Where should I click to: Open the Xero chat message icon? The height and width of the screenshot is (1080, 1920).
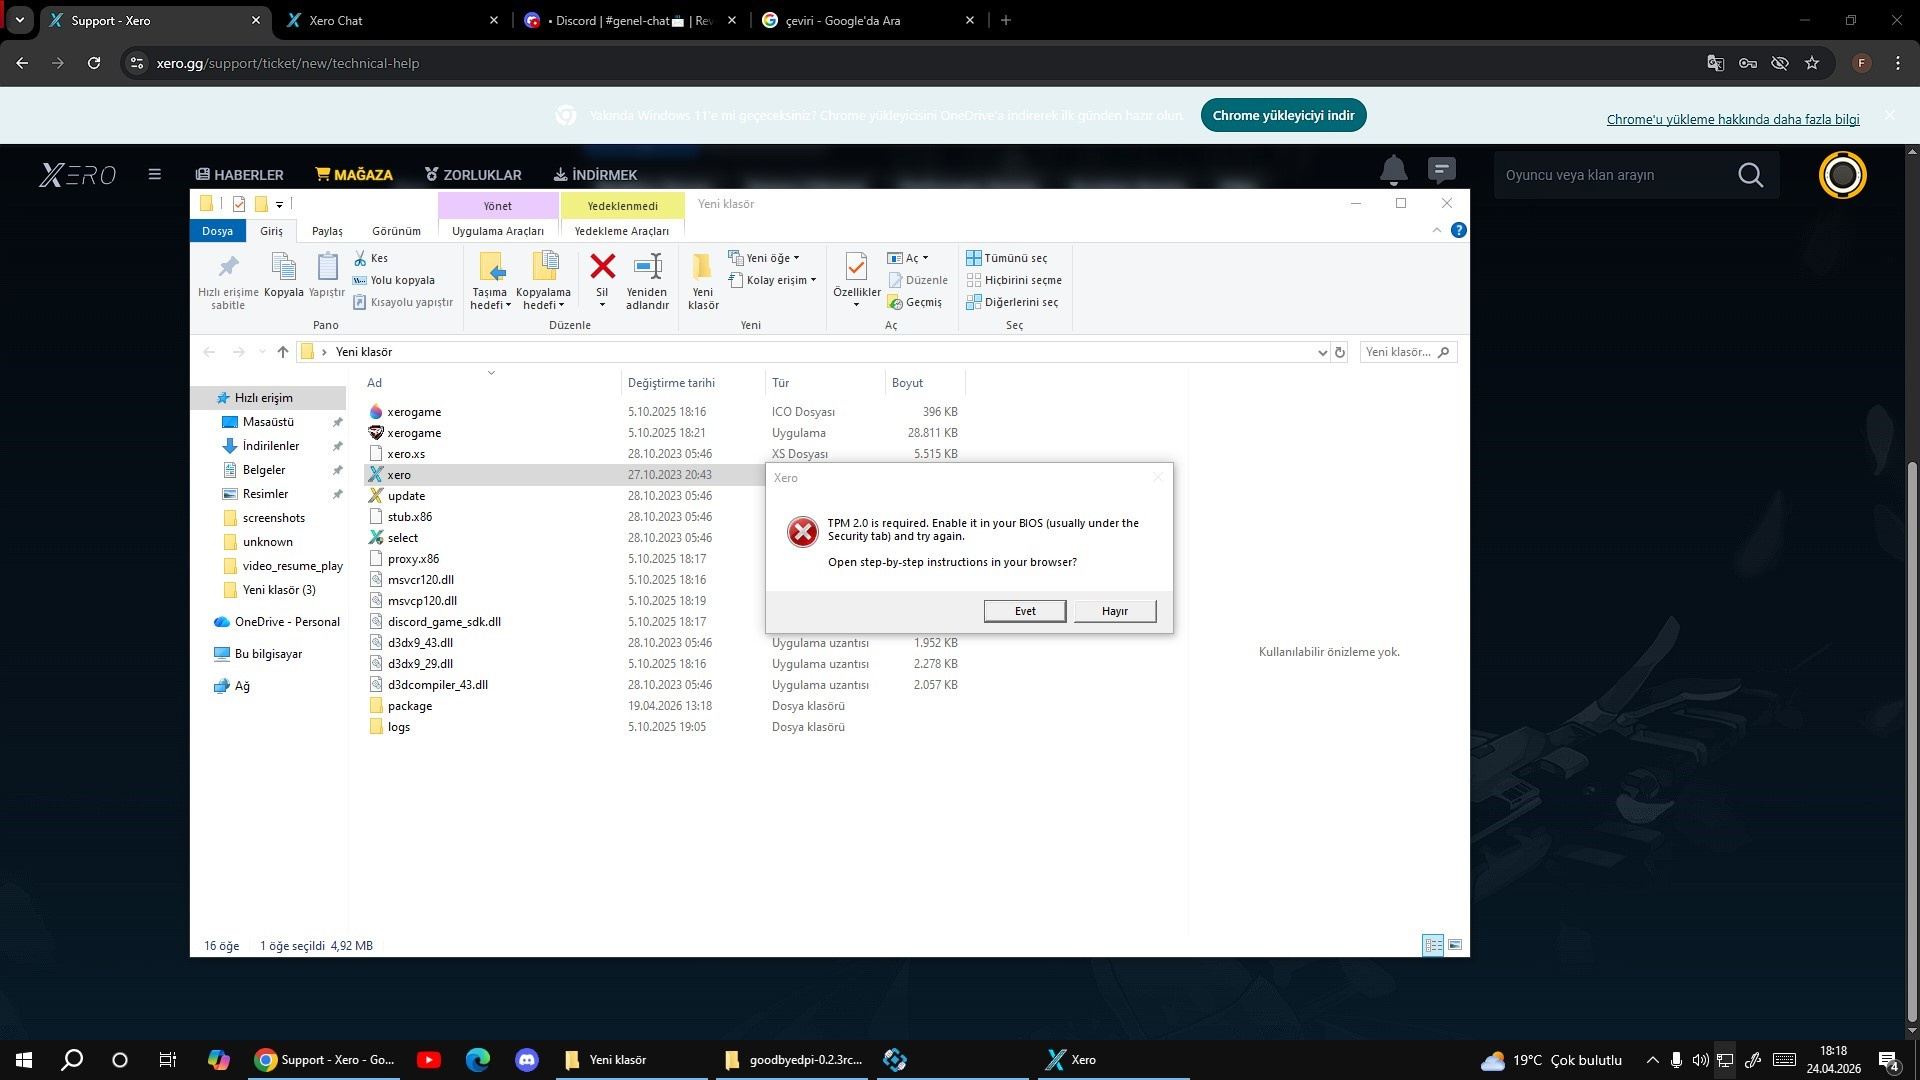point(1441,170)
